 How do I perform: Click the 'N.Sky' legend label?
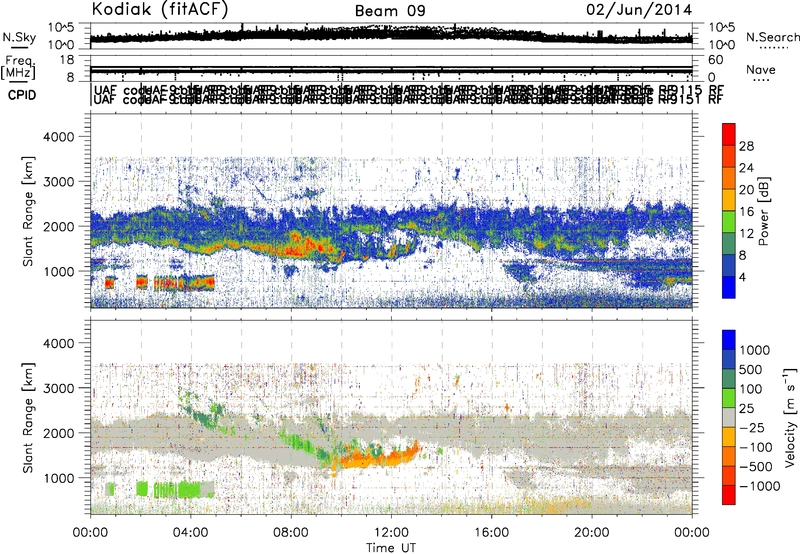[19, 37]
